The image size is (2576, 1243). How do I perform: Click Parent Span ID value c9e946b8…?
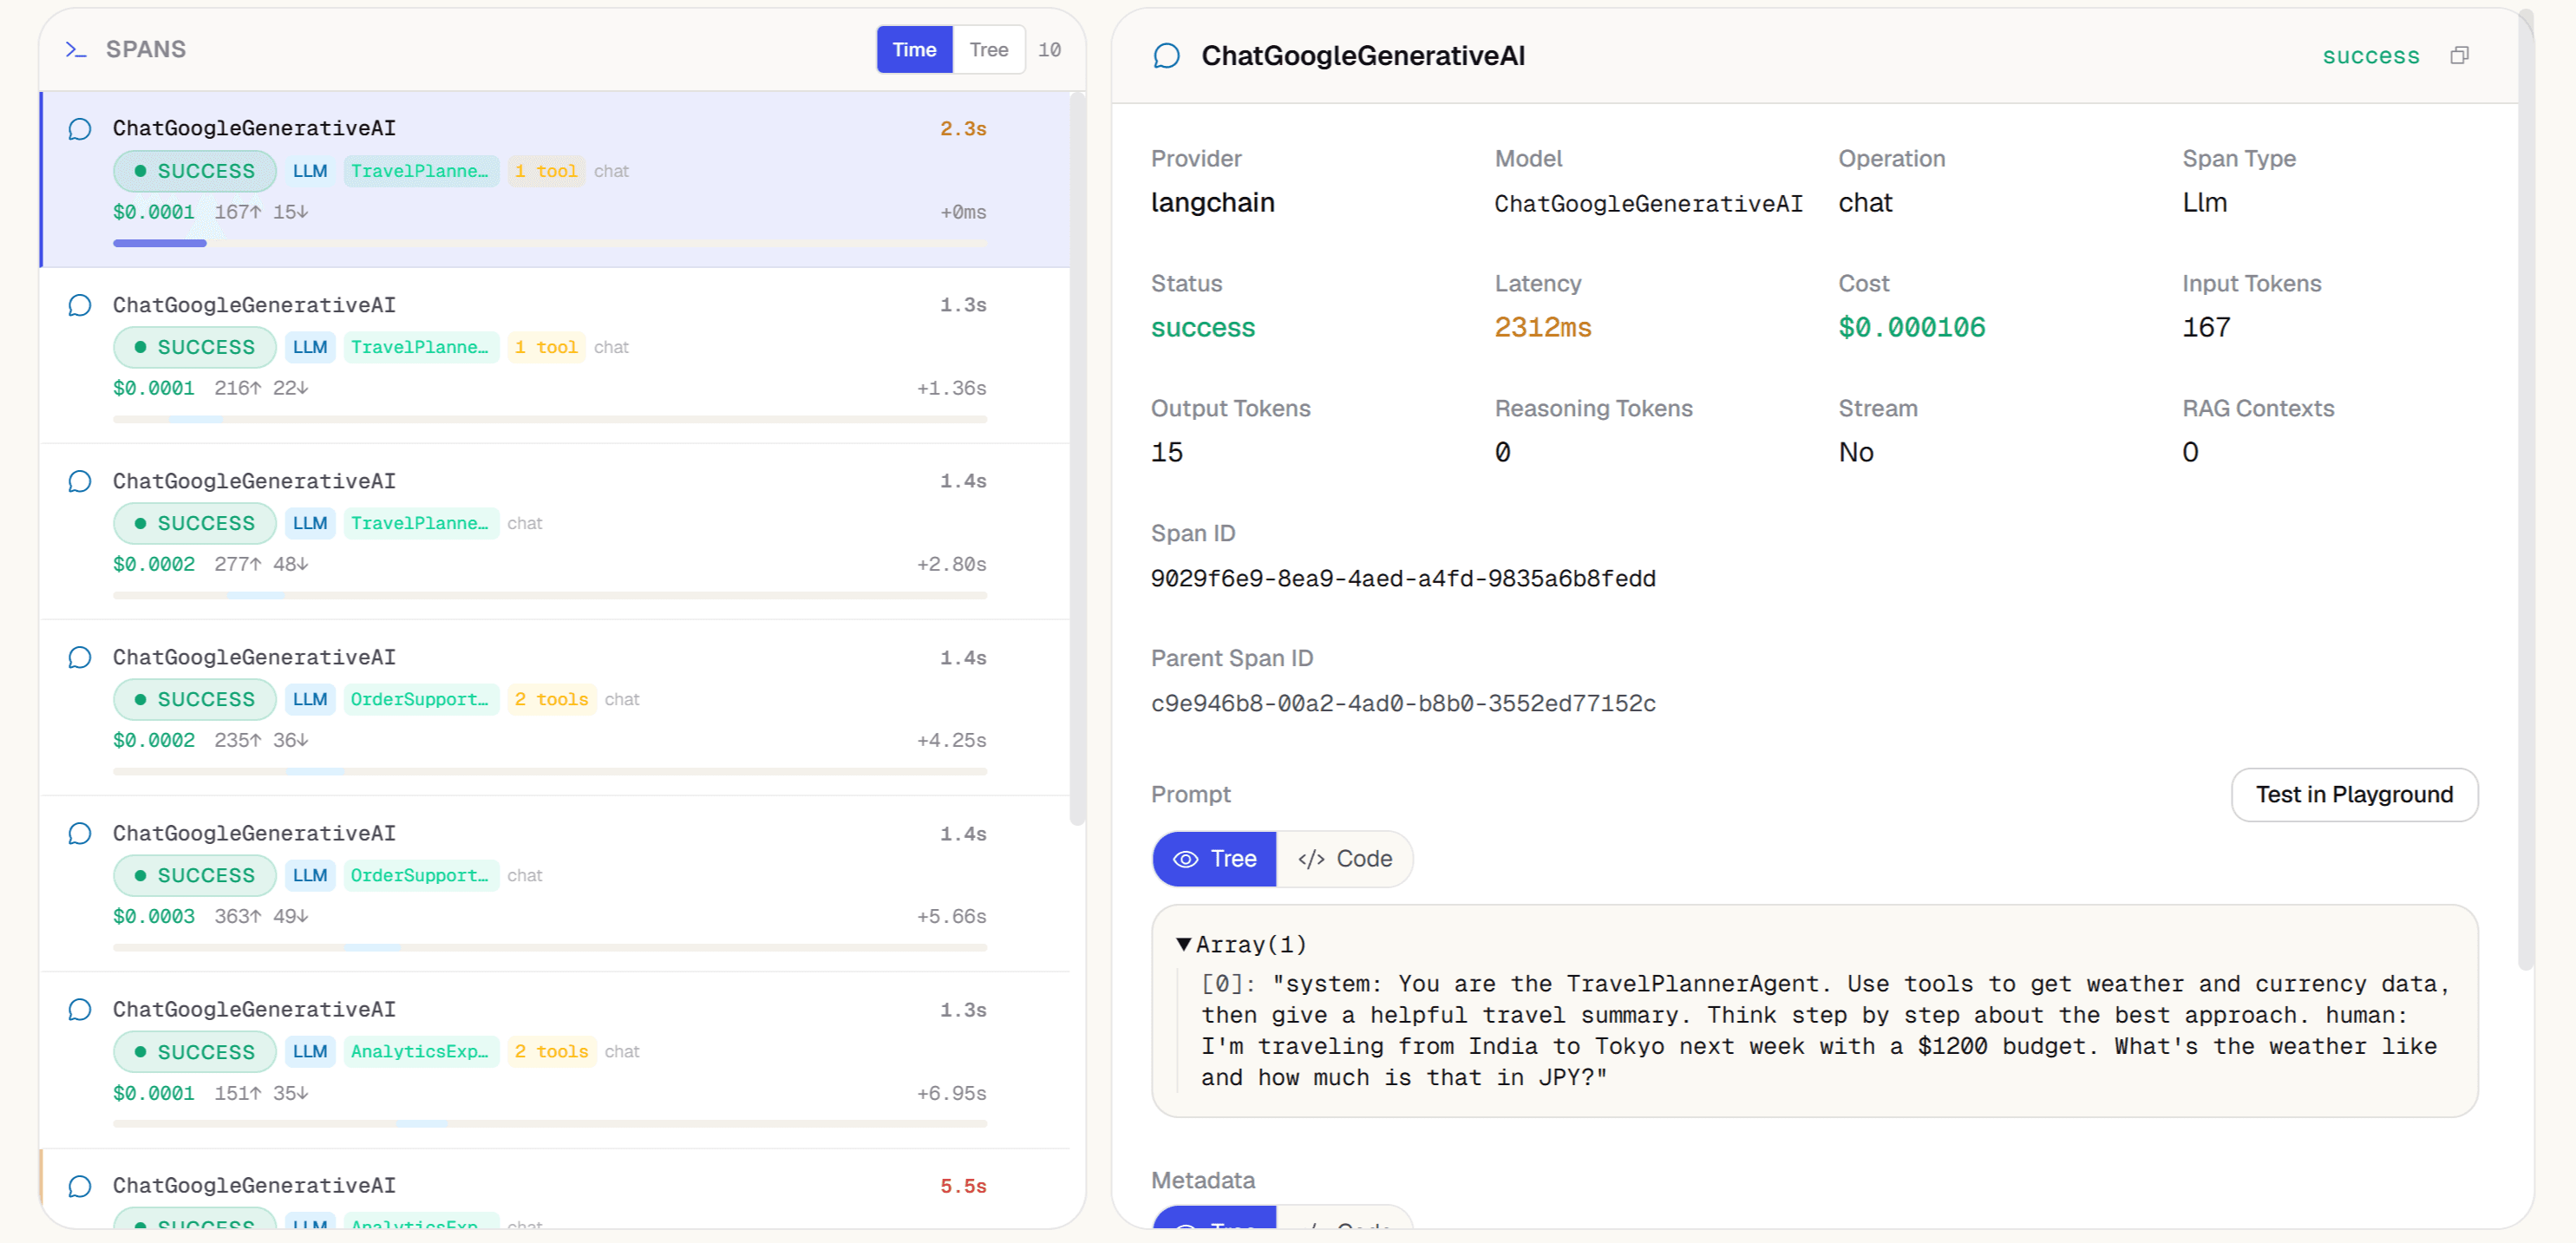tap(1403, 704)
